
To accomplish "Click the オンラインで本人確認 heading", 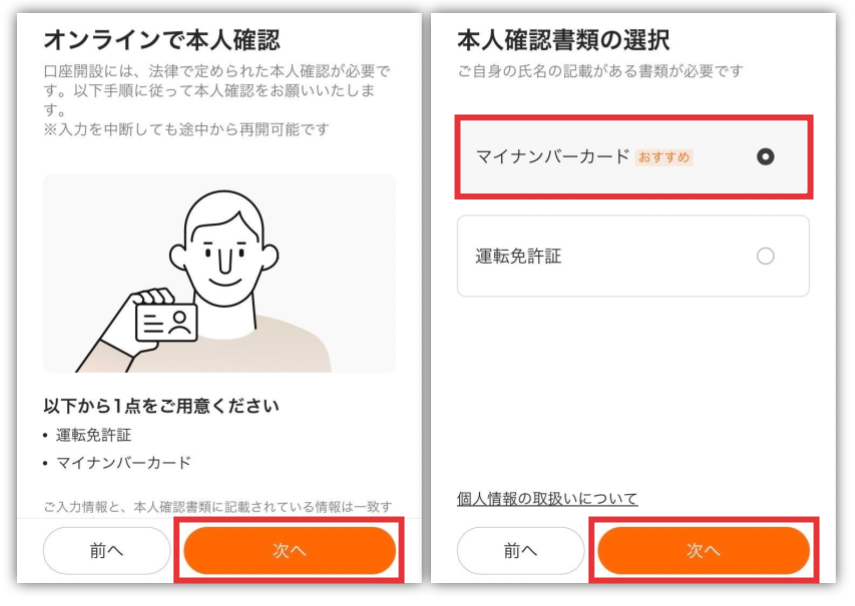I will 162,40.
